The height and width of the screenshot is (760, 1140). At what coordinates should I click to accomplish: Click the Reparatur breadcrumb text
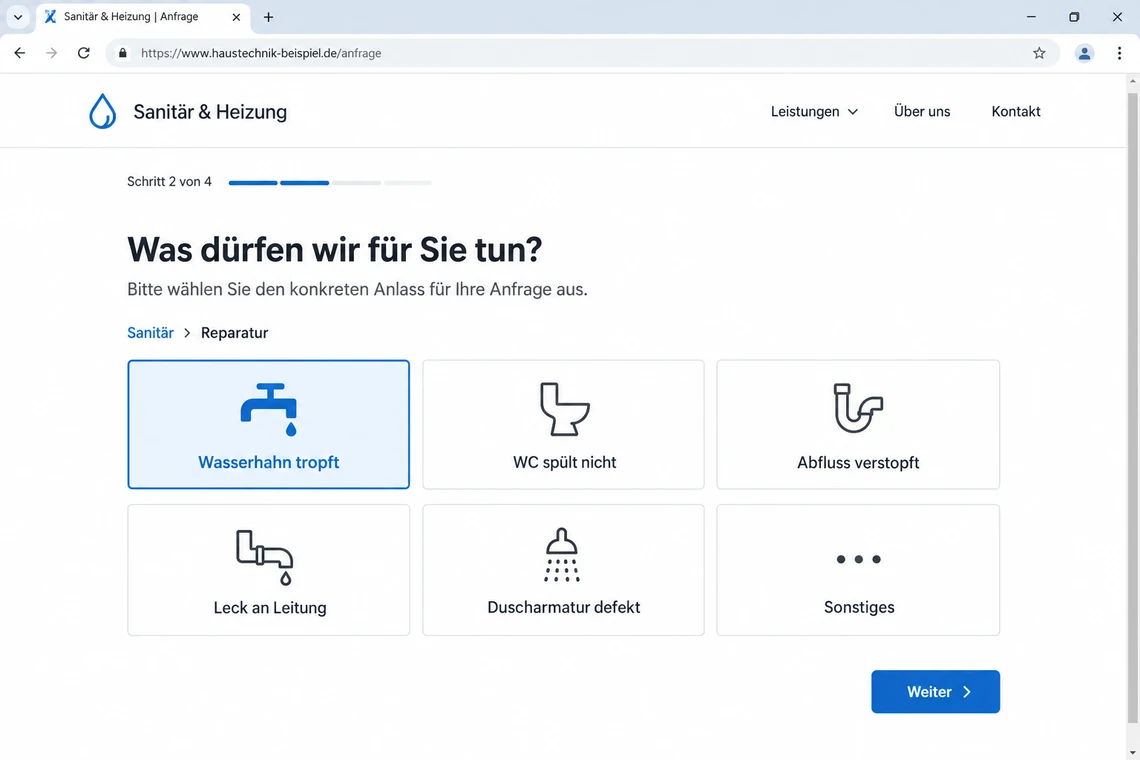pos(234,332)
